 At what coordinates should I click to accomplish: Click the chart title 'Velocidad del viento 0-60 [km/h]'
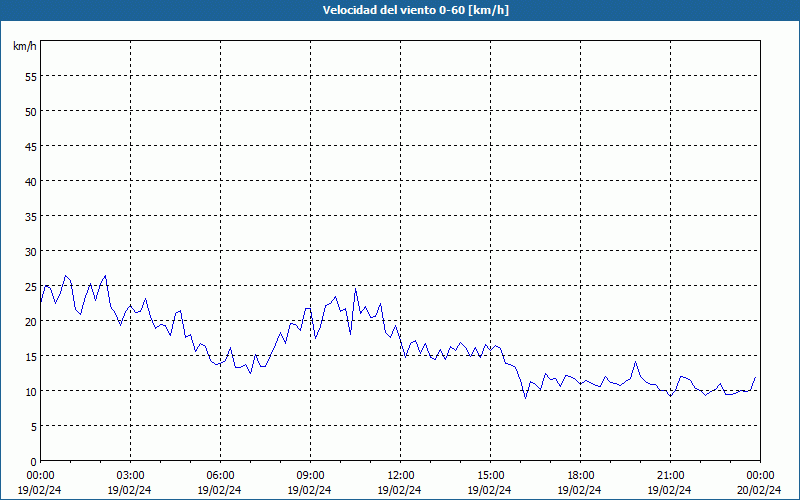pos(415,10)
